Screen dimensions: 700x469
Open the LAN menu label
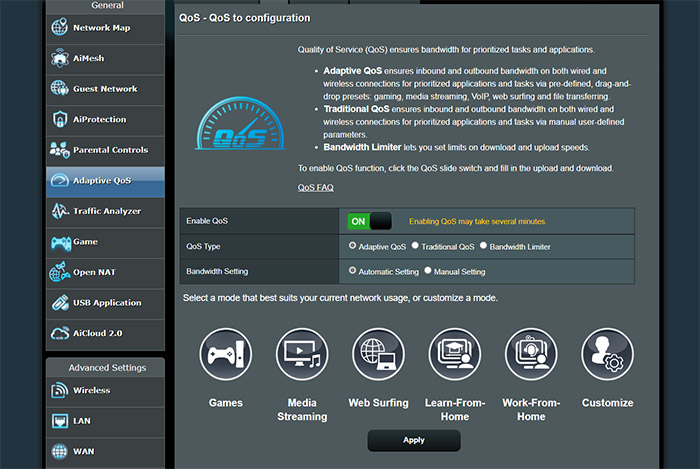[82, 421]
